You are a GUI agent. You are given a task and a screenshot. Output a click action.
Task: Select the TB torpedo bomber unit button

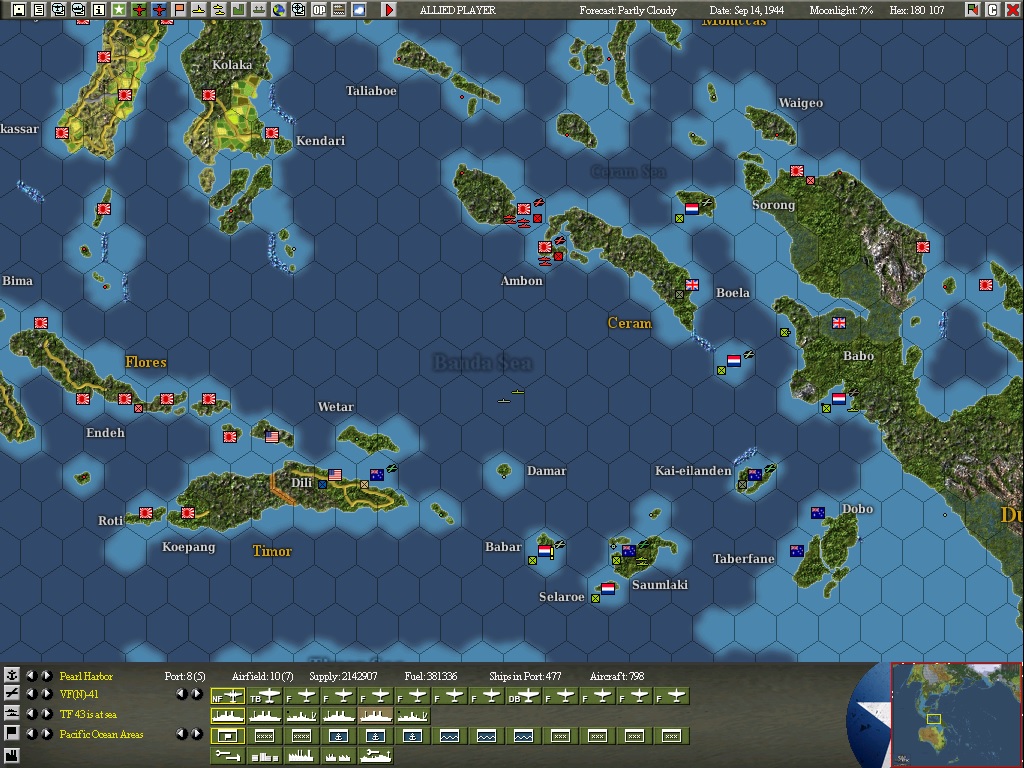coord(264,697)
